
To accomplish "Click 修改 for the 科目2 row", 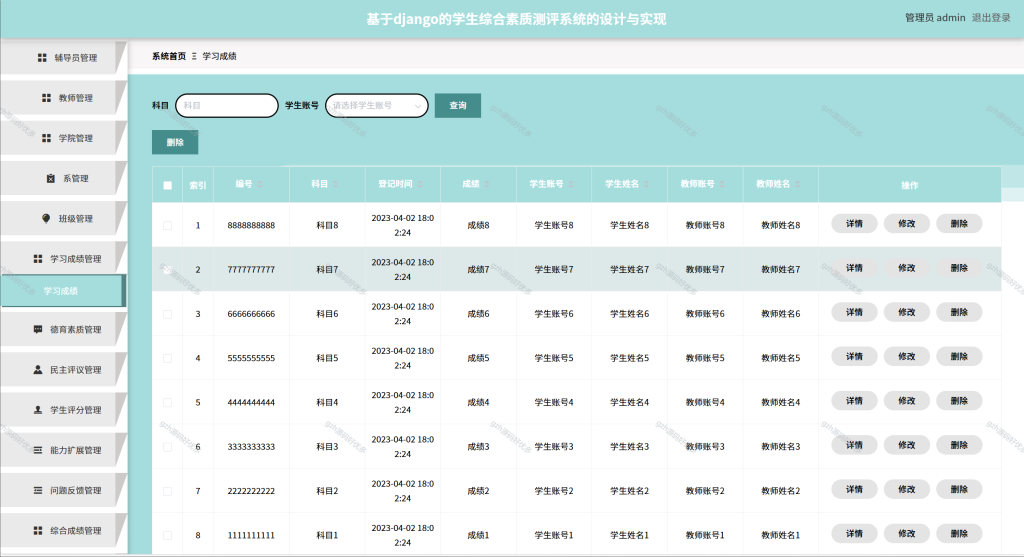I will pyautogui.click(x=906, y=490).
